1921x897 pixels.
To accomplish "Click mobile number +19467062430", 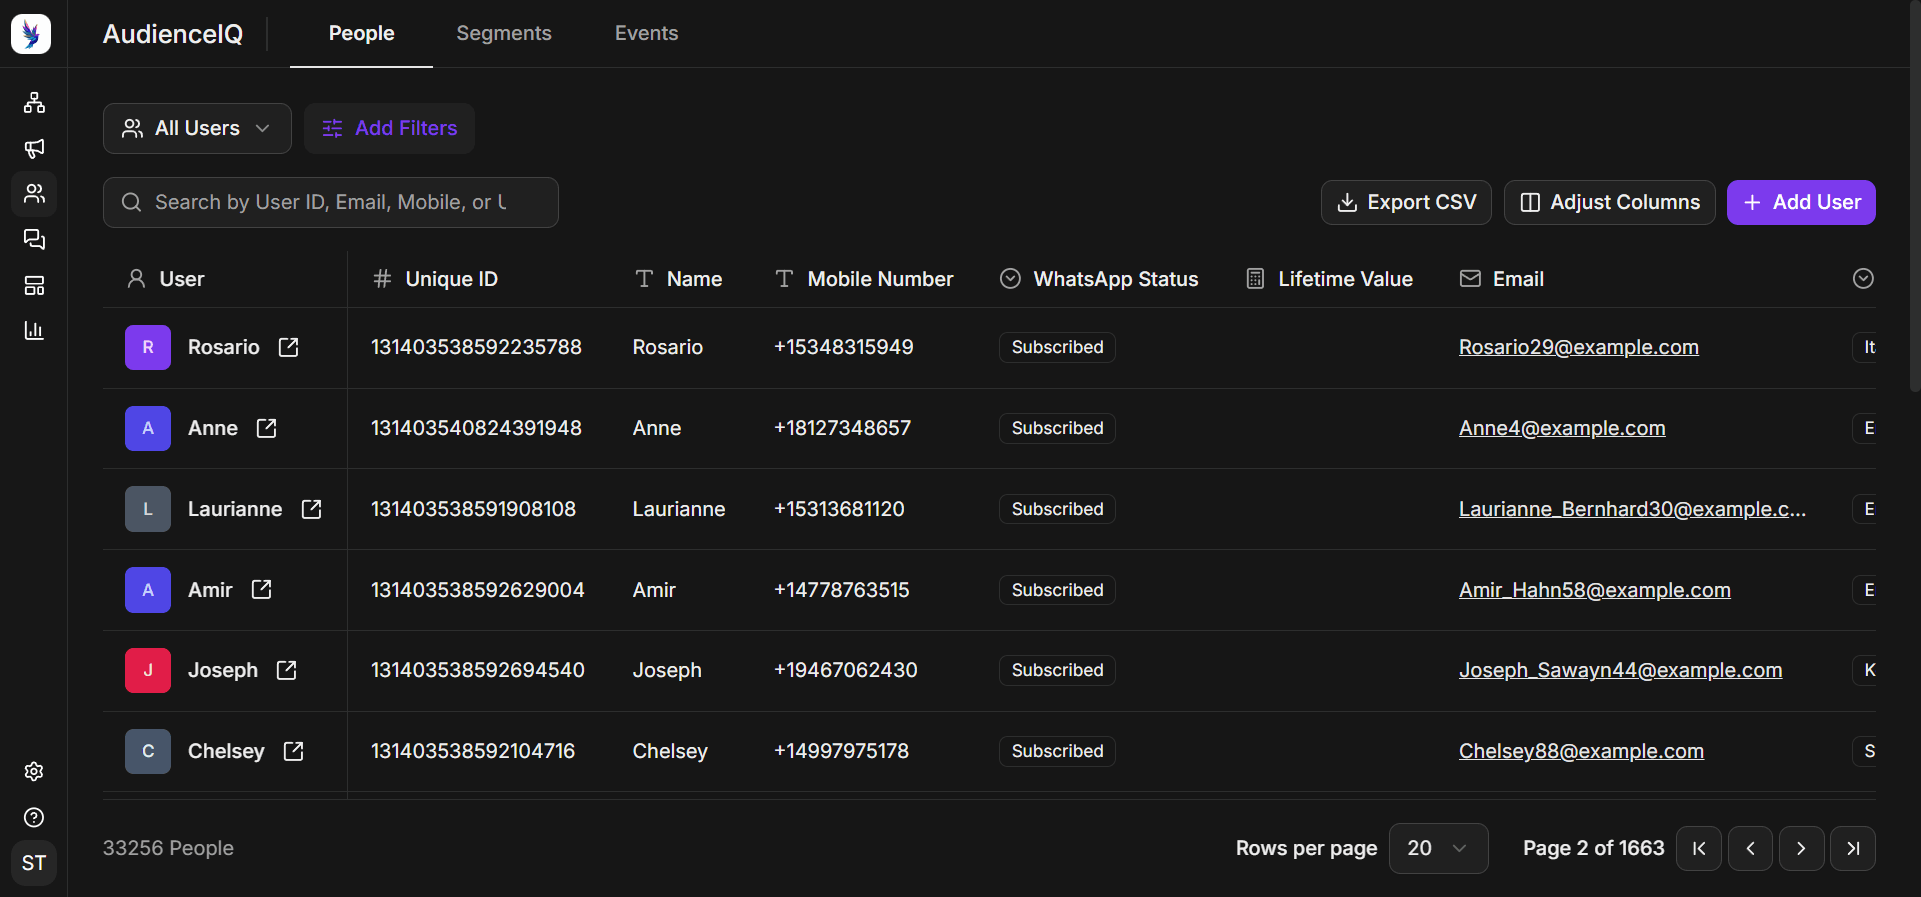I will click(846, 670).
